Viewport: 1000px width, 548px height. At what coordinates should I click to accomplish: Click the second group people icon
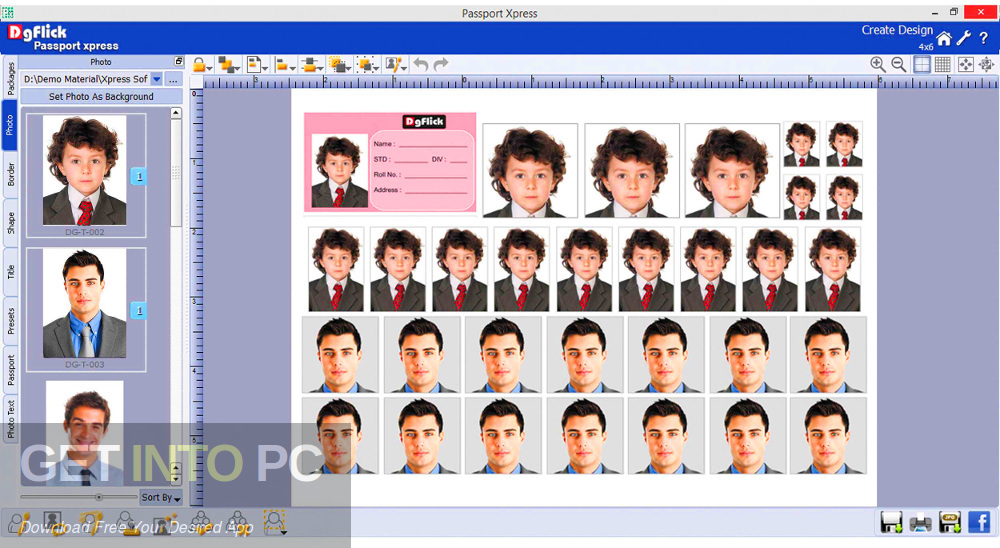237,522
